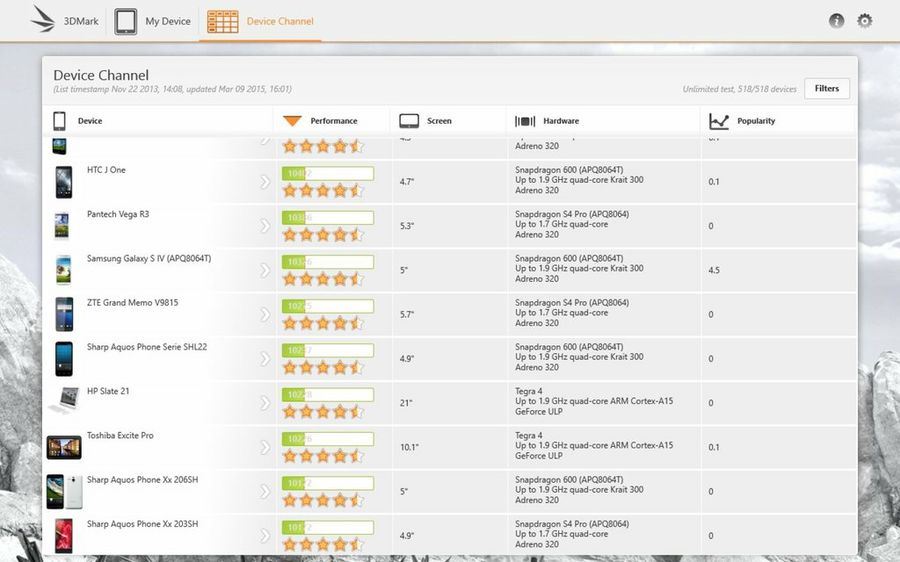900x562 pixels.
Task: Open the Filters button
Action: (826, 88)
